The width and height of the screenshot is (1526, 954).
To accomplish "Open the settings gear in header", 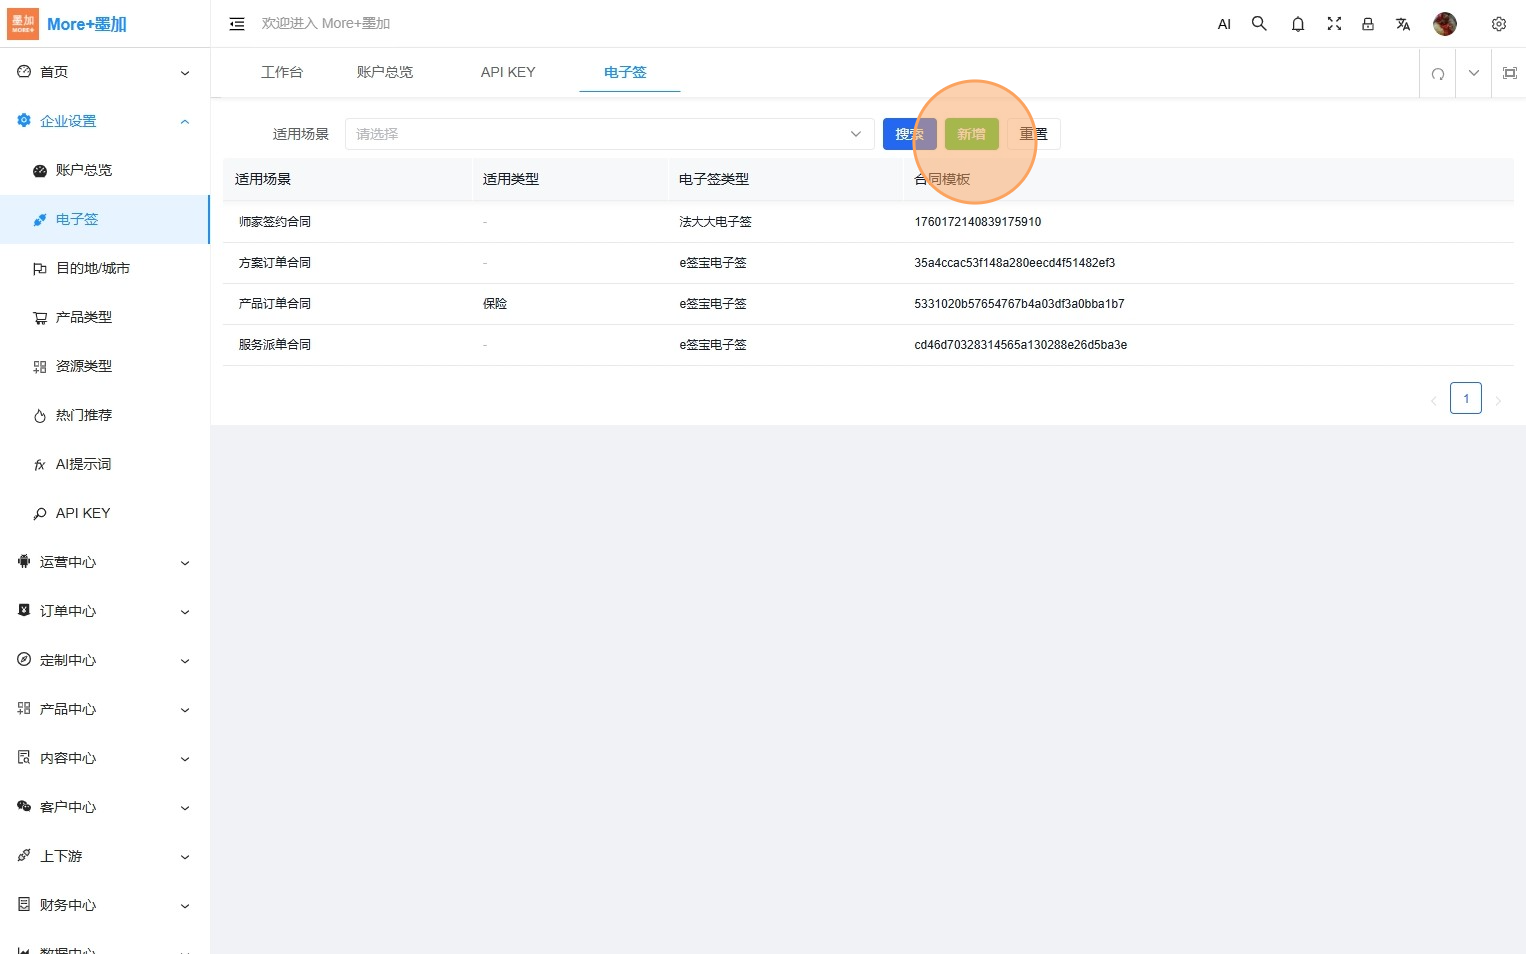I will (1498, 24).
